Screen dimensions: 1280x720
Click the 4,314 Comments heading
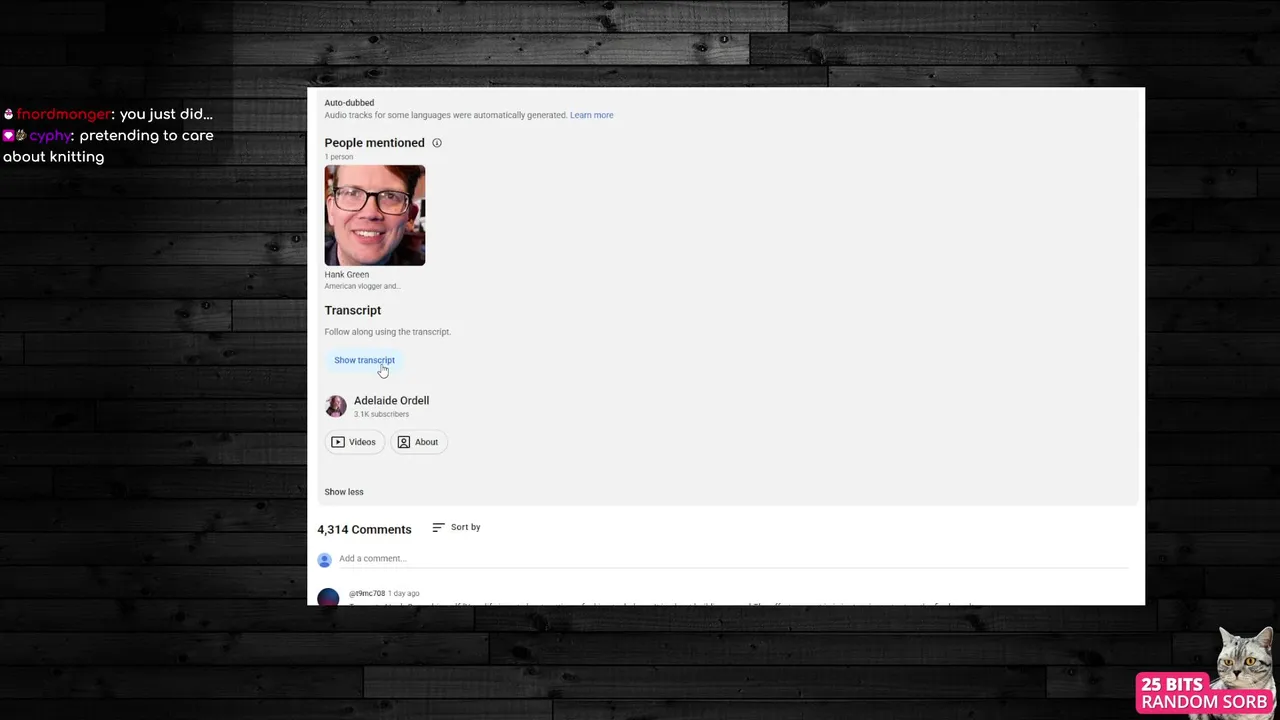point(364,529)
